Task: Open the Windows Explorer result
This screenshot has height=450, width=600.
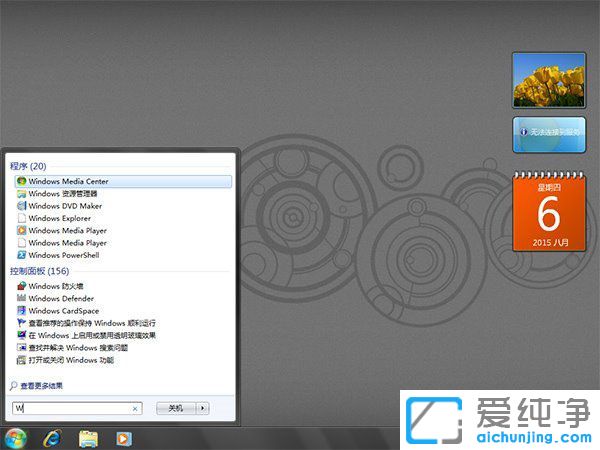Action: pyautogui.click(x=59, y=218)
